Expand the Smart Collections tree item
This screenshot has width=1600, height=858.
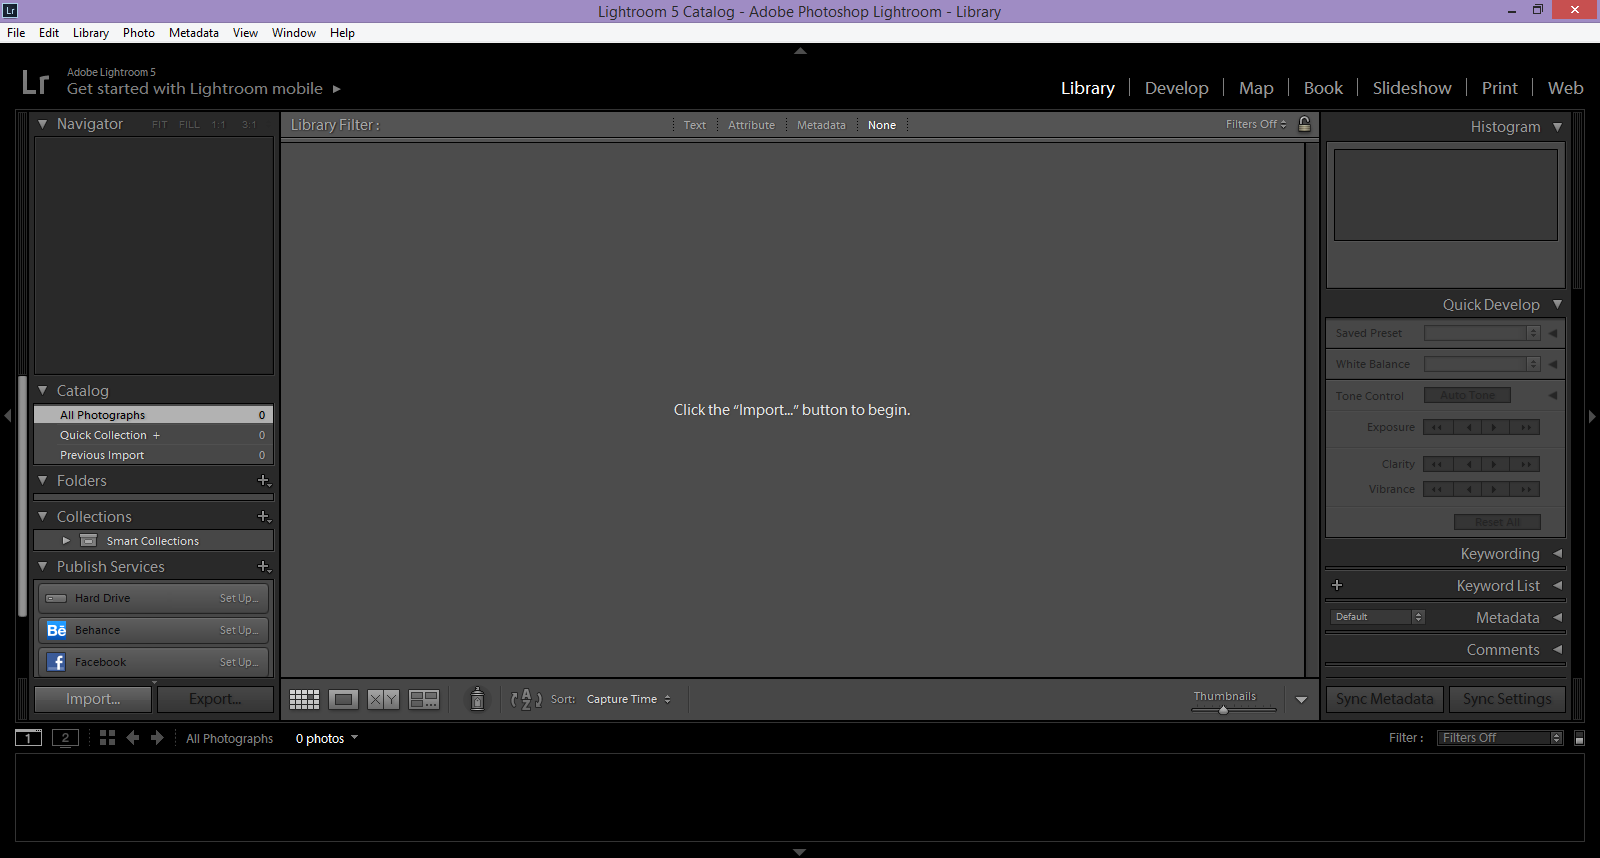coord(66,541)
